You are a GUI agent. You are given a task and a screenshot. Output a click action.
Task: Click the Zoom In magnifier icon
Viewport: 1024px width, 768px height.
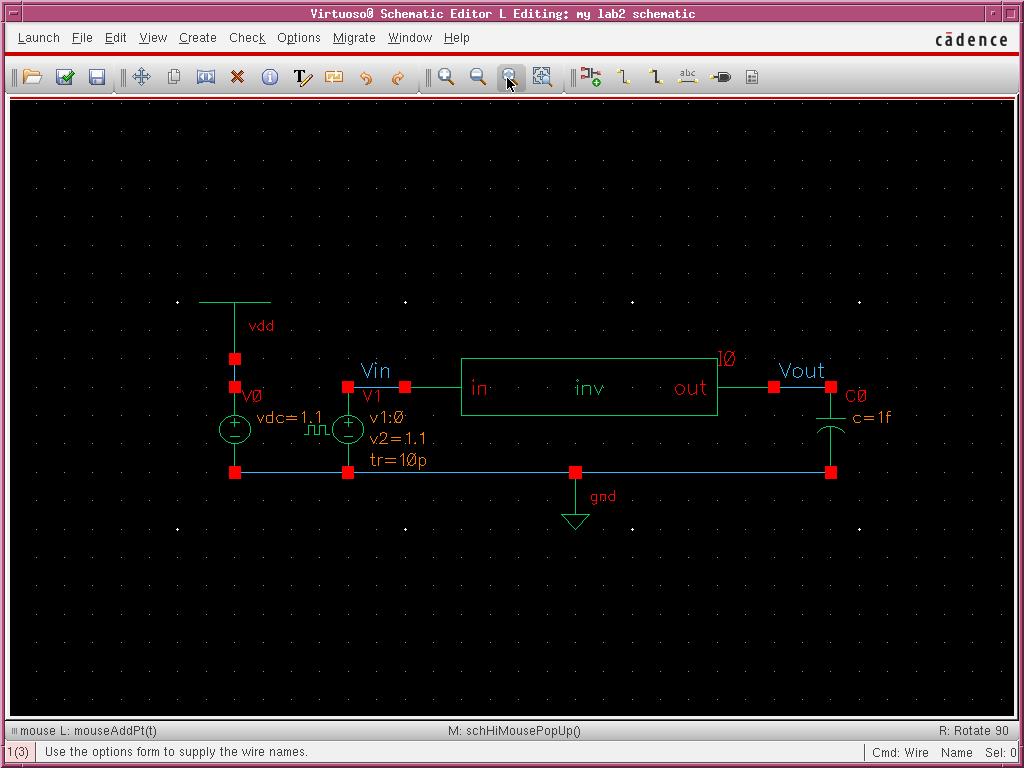[447, 77]
